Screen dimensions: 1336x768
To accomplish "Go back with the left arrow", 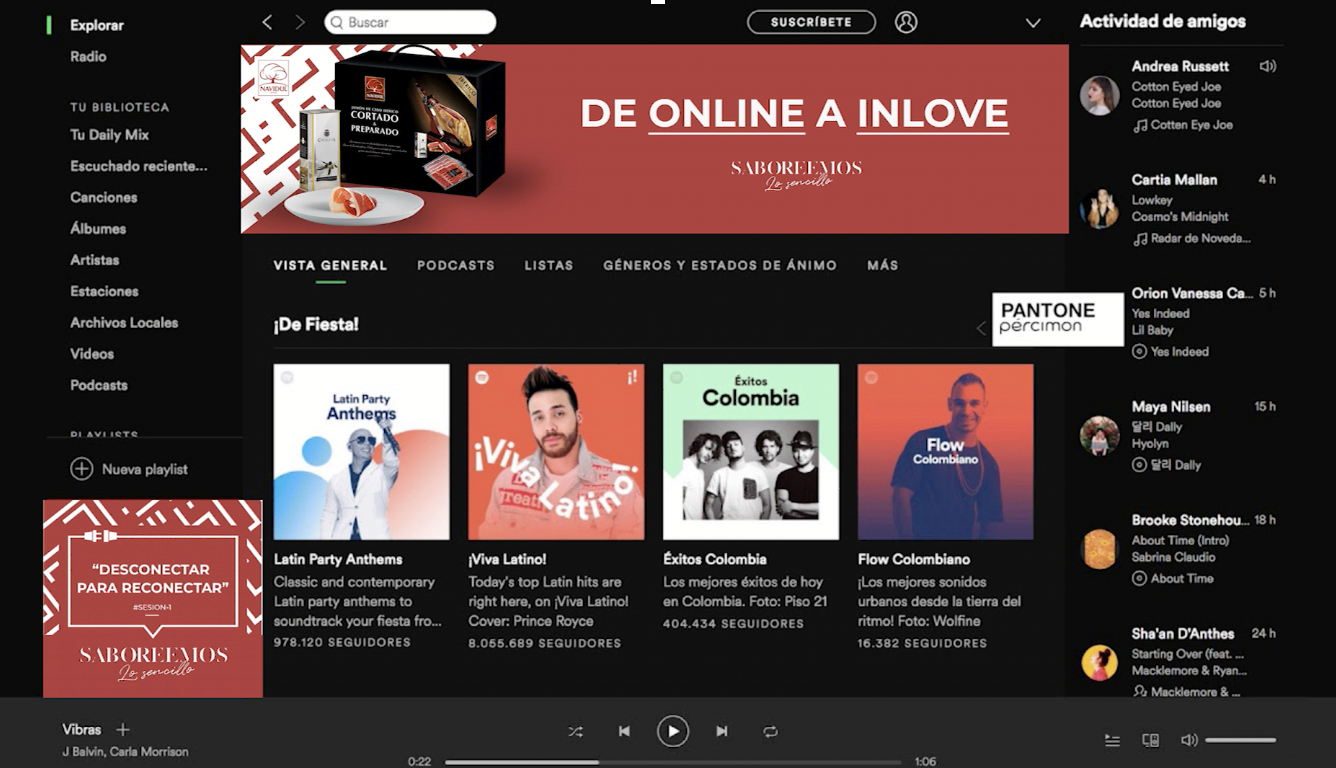I will click(267, 22).
